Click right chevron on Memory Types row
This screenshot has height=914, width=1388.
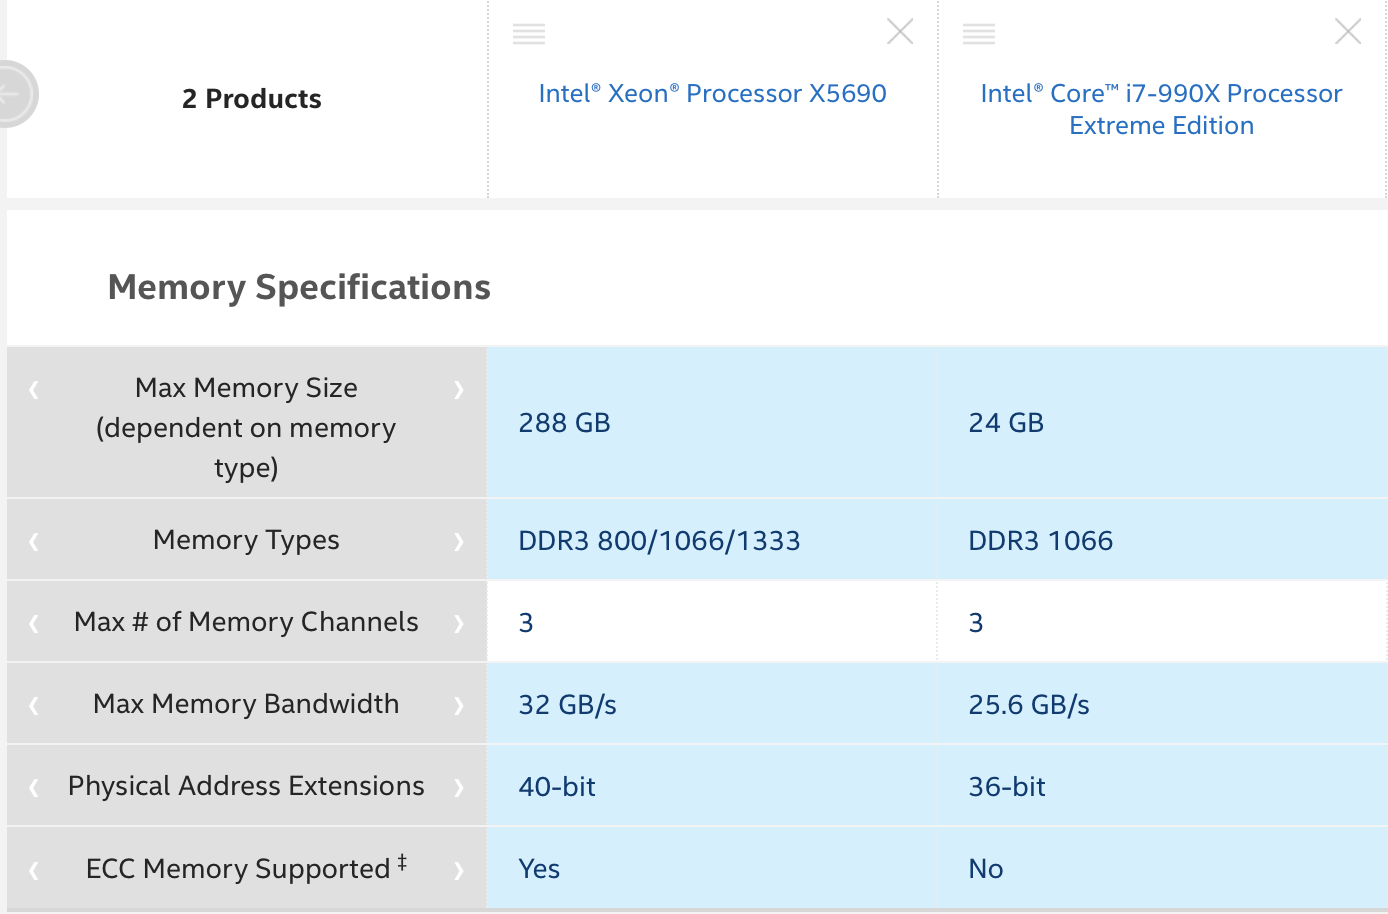pyautogui.click(x=459, y=541)
